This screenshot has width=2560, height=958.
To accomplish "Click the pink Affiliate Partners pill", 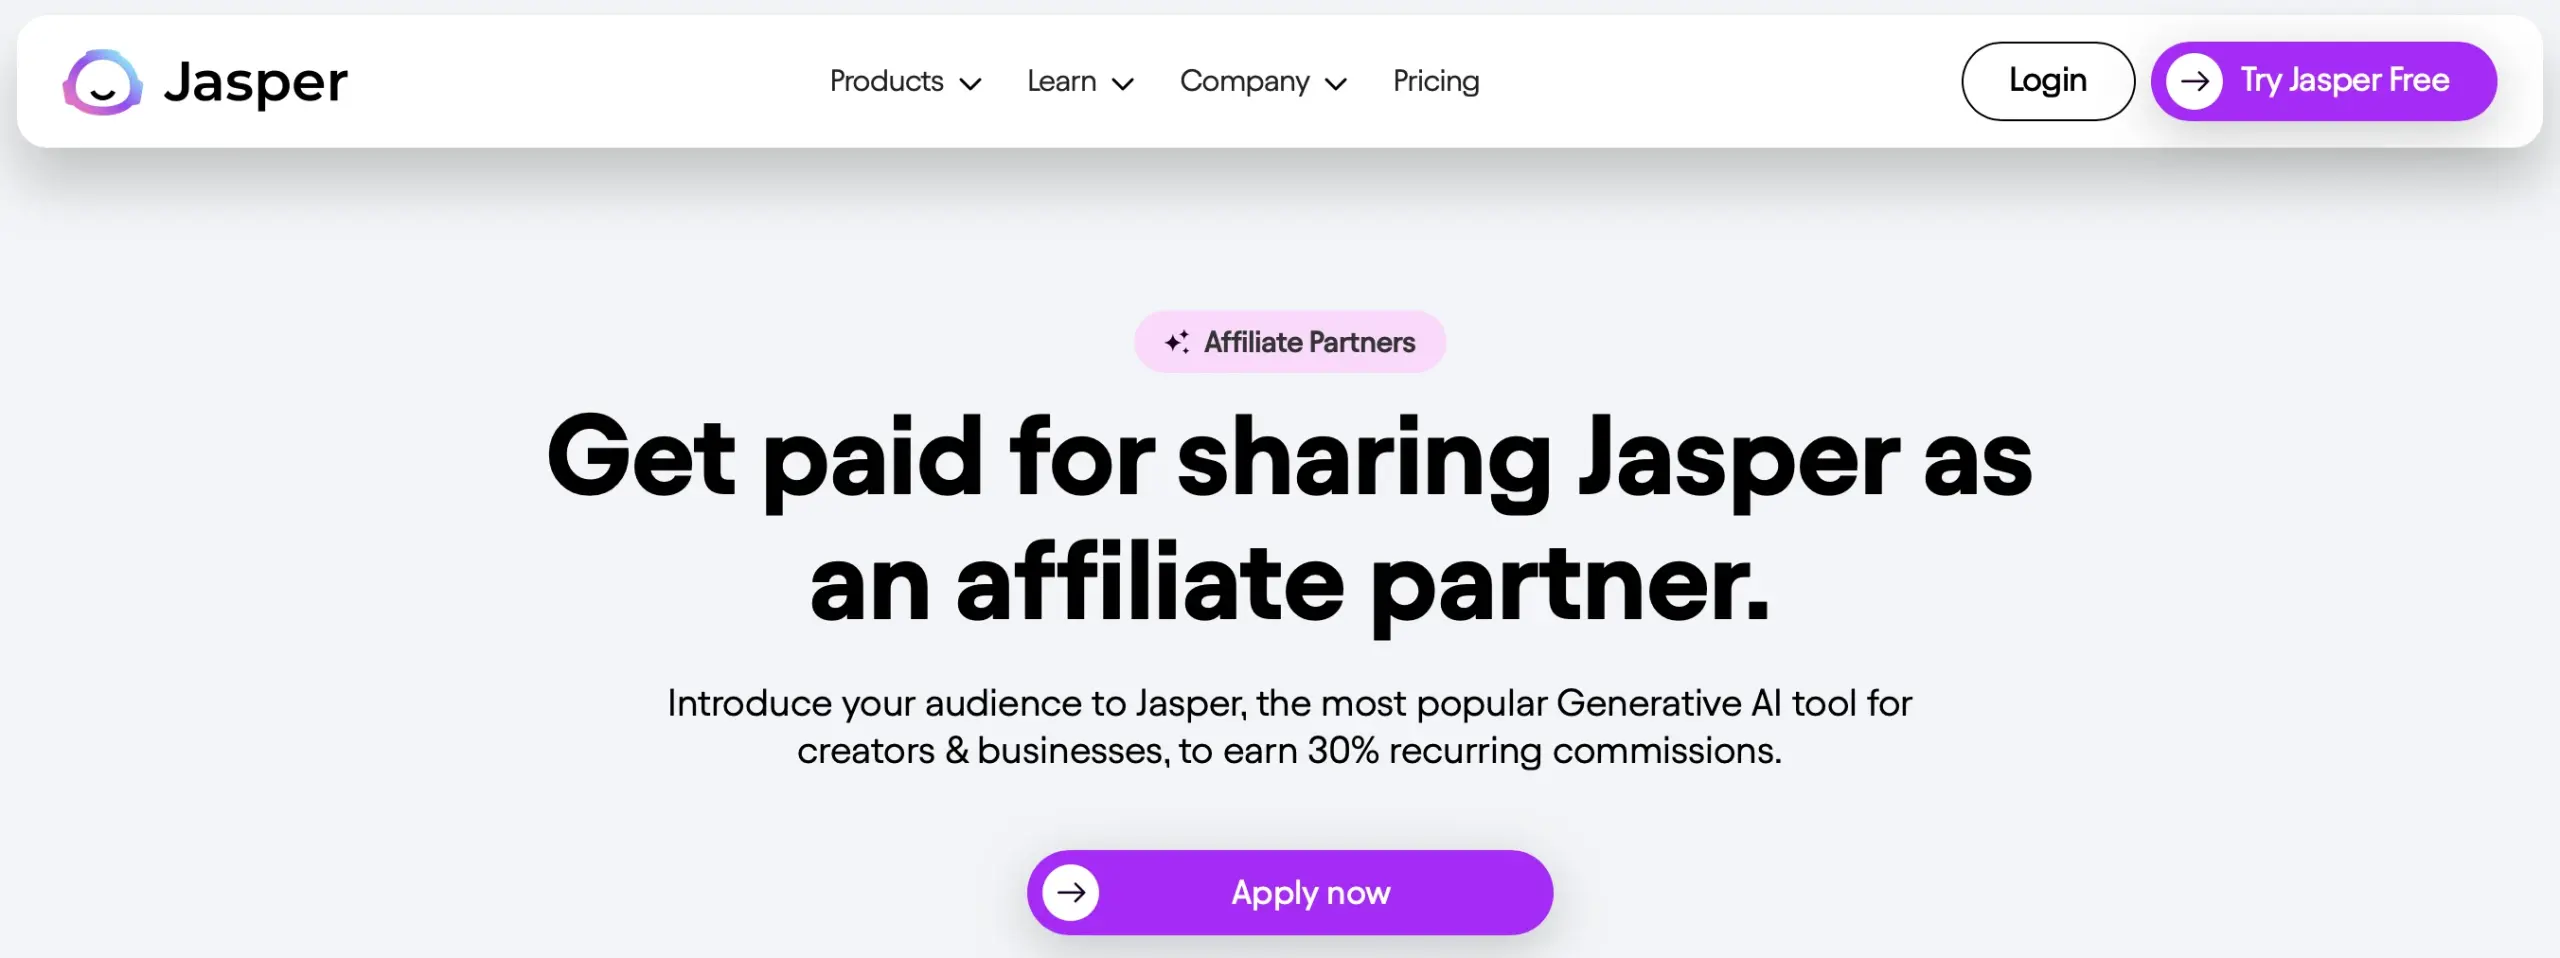I will click(x=1289, y=341).
